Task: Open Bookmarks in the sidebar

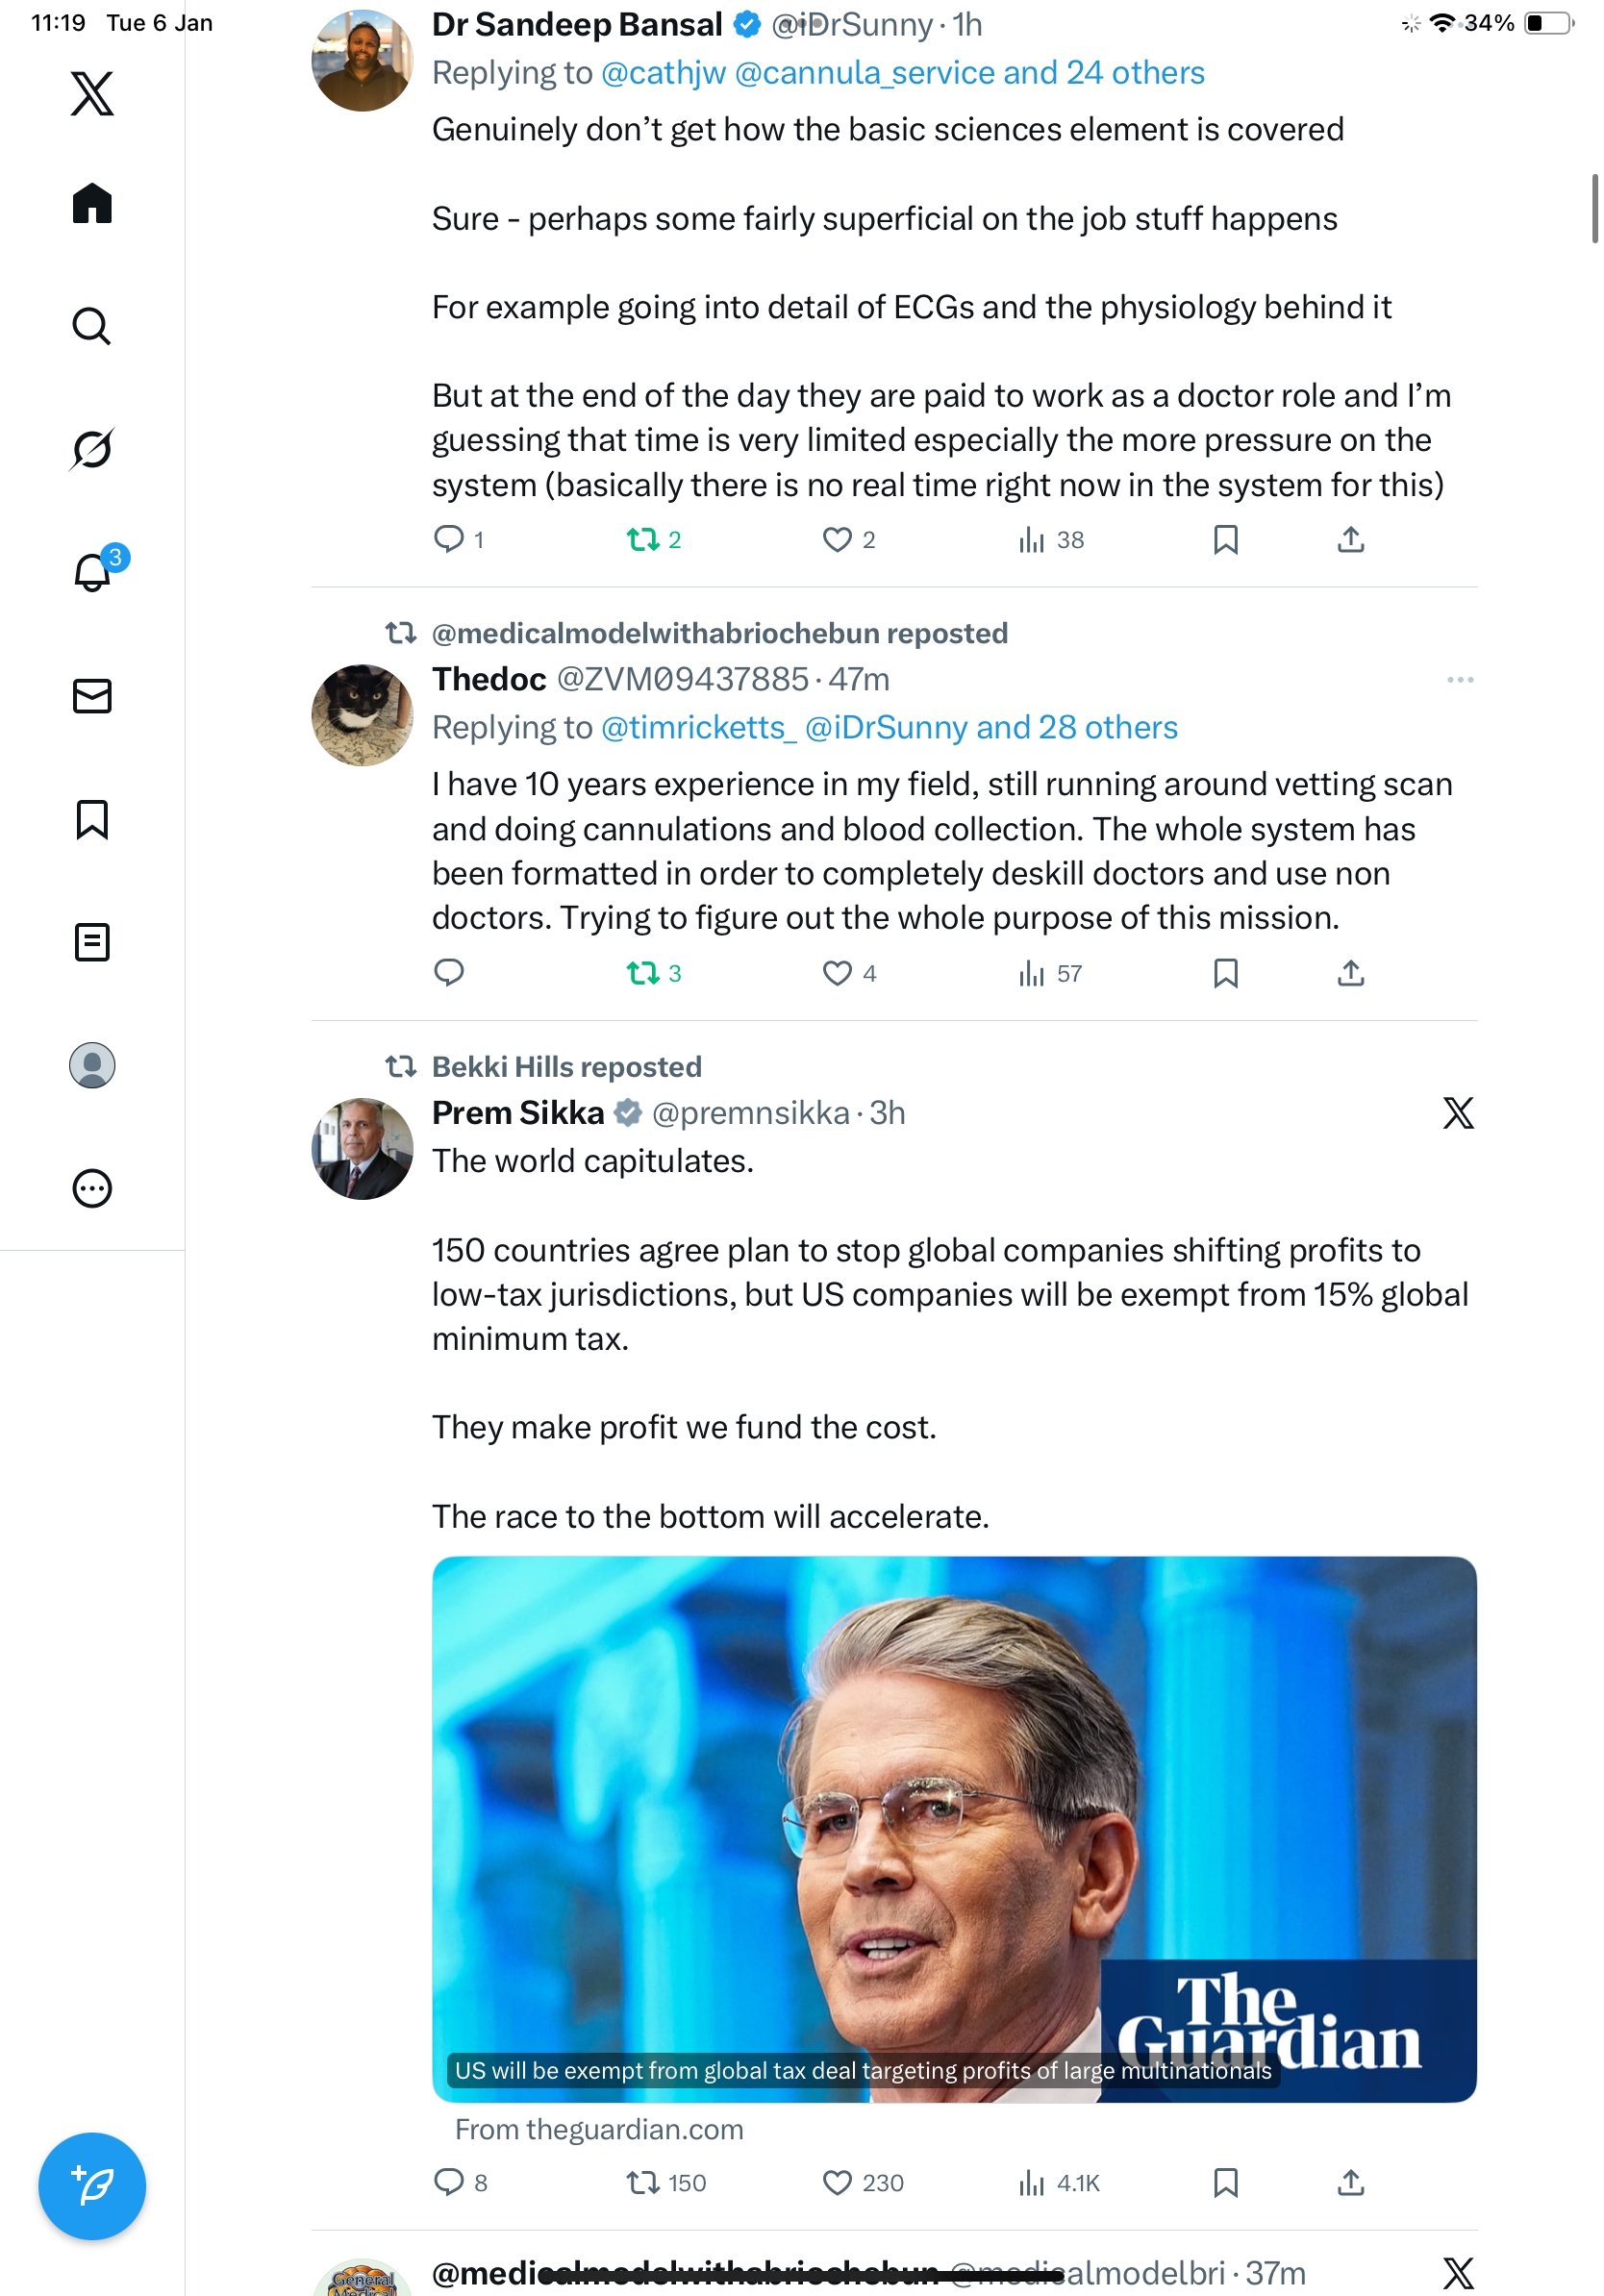Action: pyautogui.click(x=92, y=819)
